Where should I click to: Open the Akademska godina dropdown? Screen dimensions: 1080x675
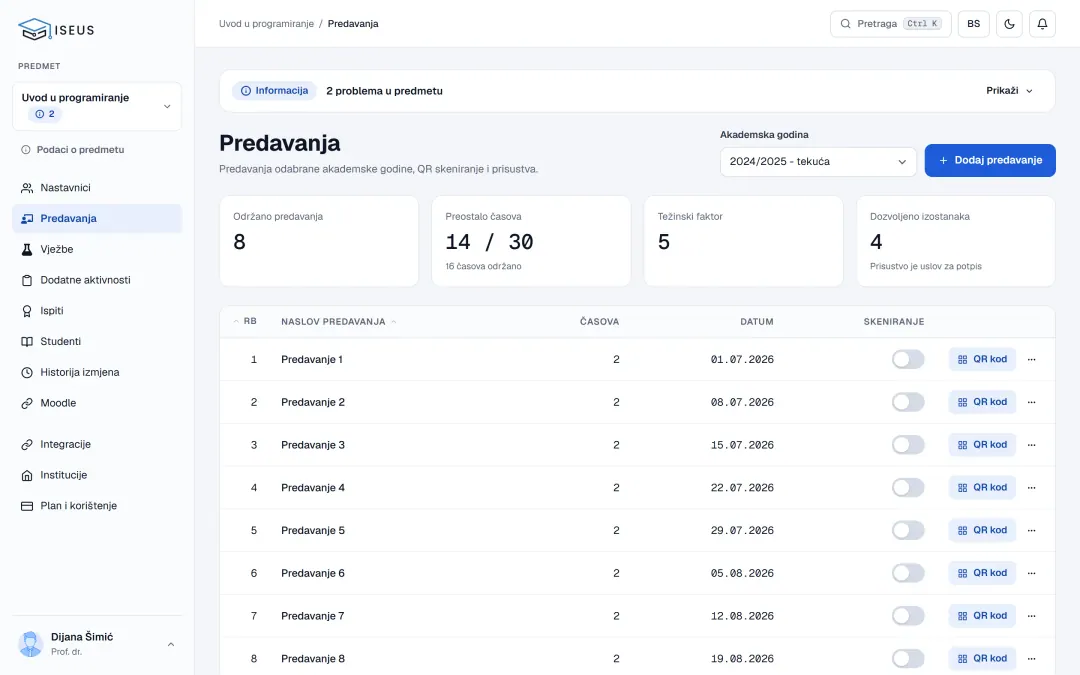(x=818, y=162)
